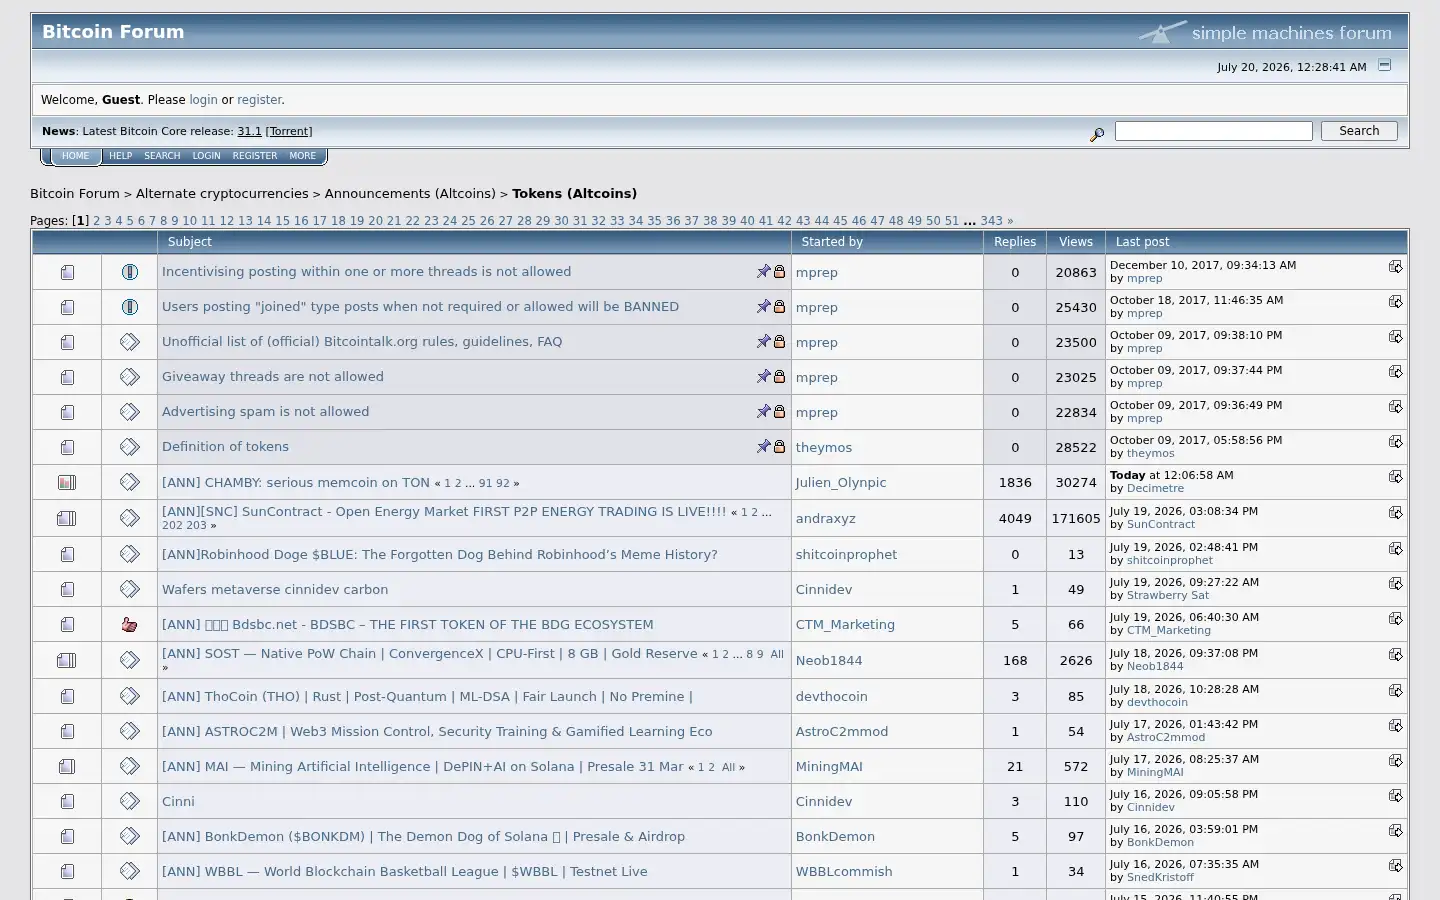Open the BonkDemon Presale & Airdrop thread
Viewport: 1440px width, 900px height.
(x=423, y=836)
